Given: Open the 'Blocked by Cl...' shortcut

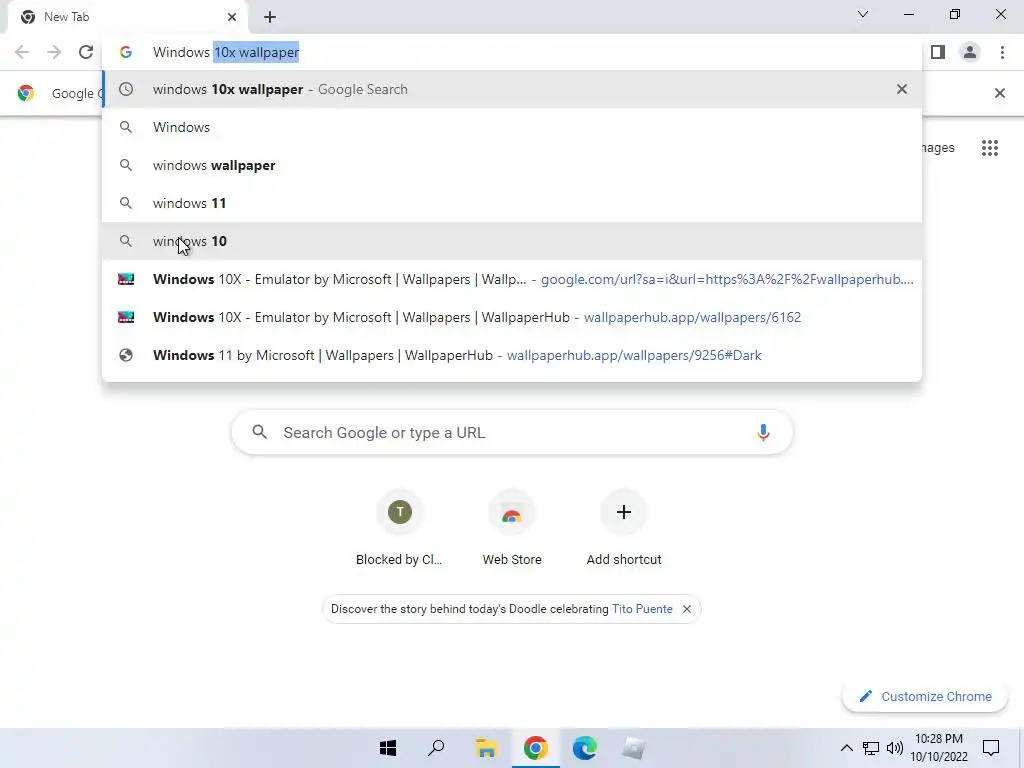Looking at the screenshot, I should point(400,530).
